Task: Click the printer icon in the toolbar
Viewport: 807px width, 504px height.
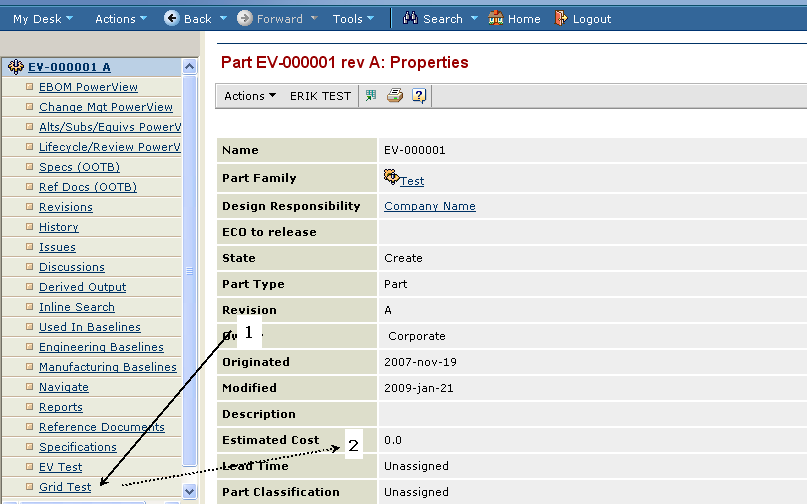Action: point(395,96)
